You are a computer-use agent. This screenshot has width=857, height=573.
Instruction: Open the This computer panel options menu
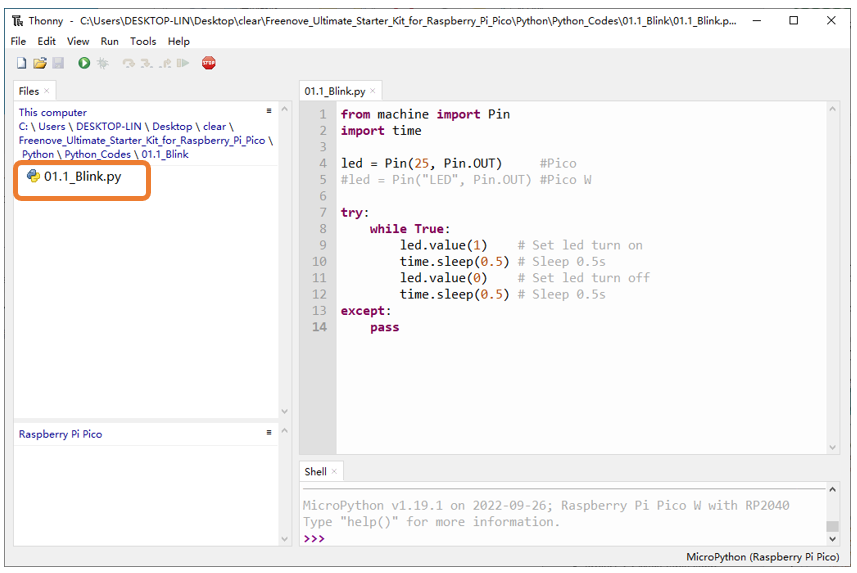(x=269, y=110)
